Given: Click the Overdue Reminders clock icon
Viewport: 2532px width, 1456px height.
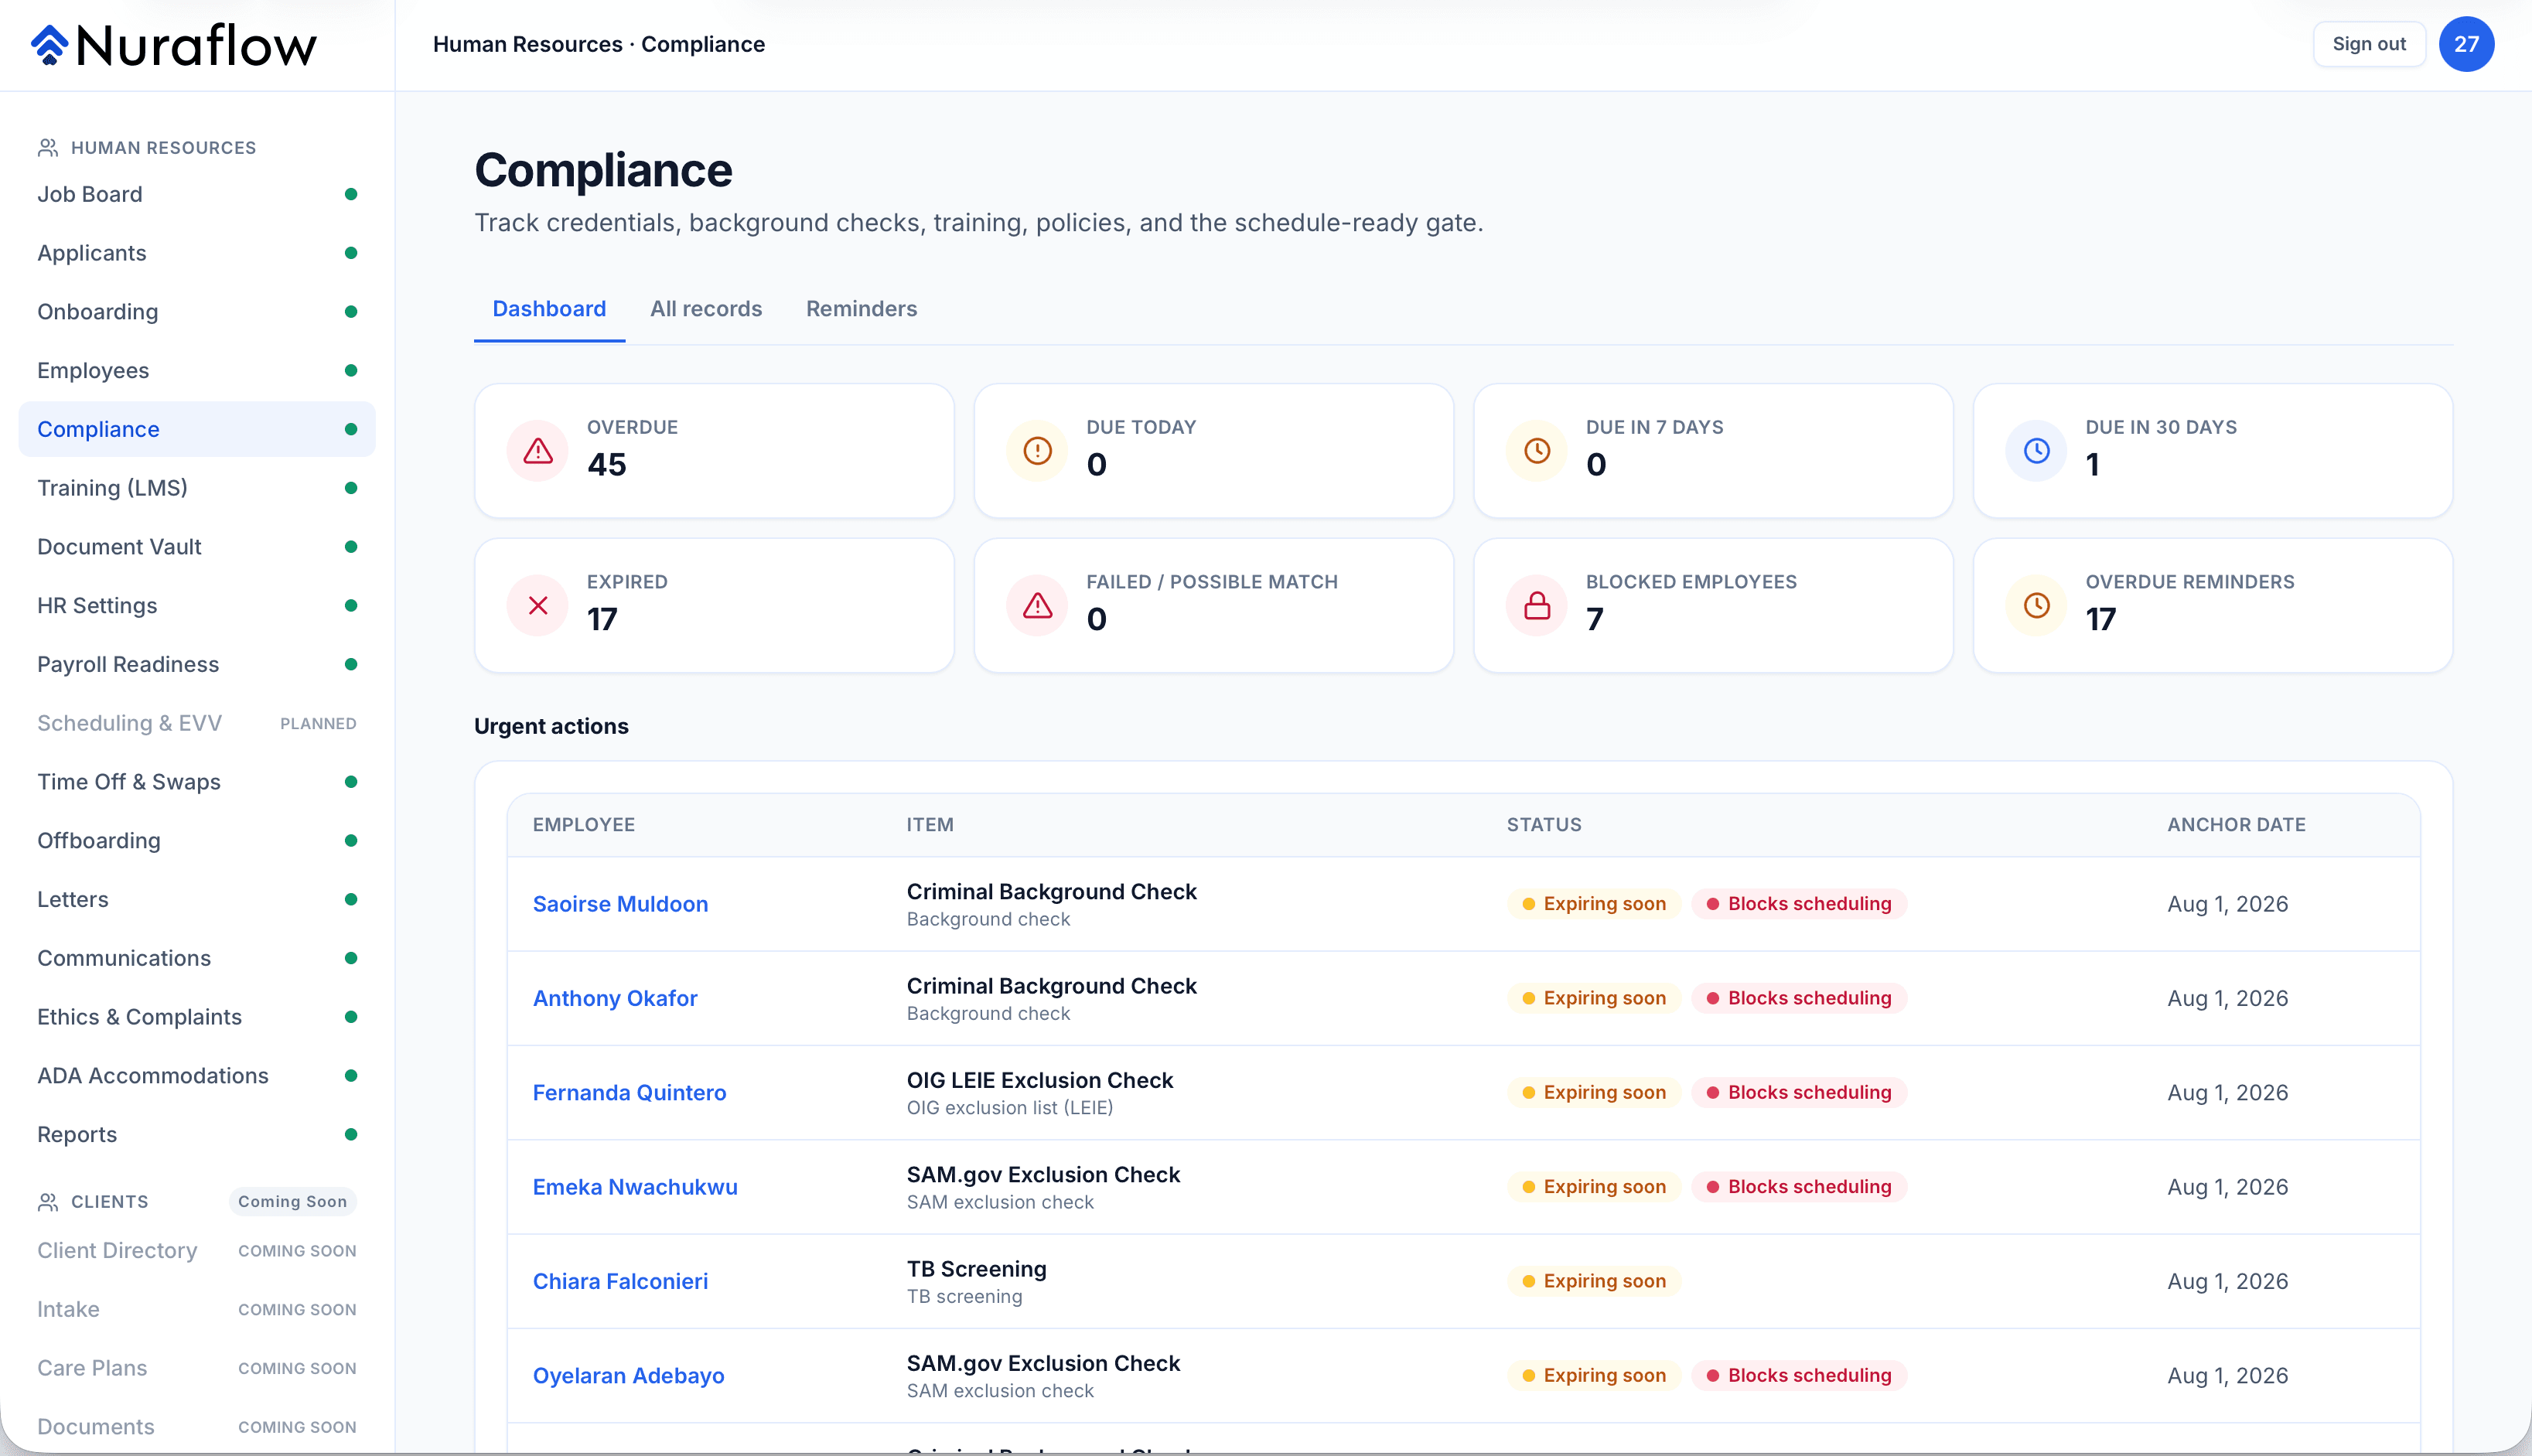Looking at the screenshot, I should tap(2036, 606).
